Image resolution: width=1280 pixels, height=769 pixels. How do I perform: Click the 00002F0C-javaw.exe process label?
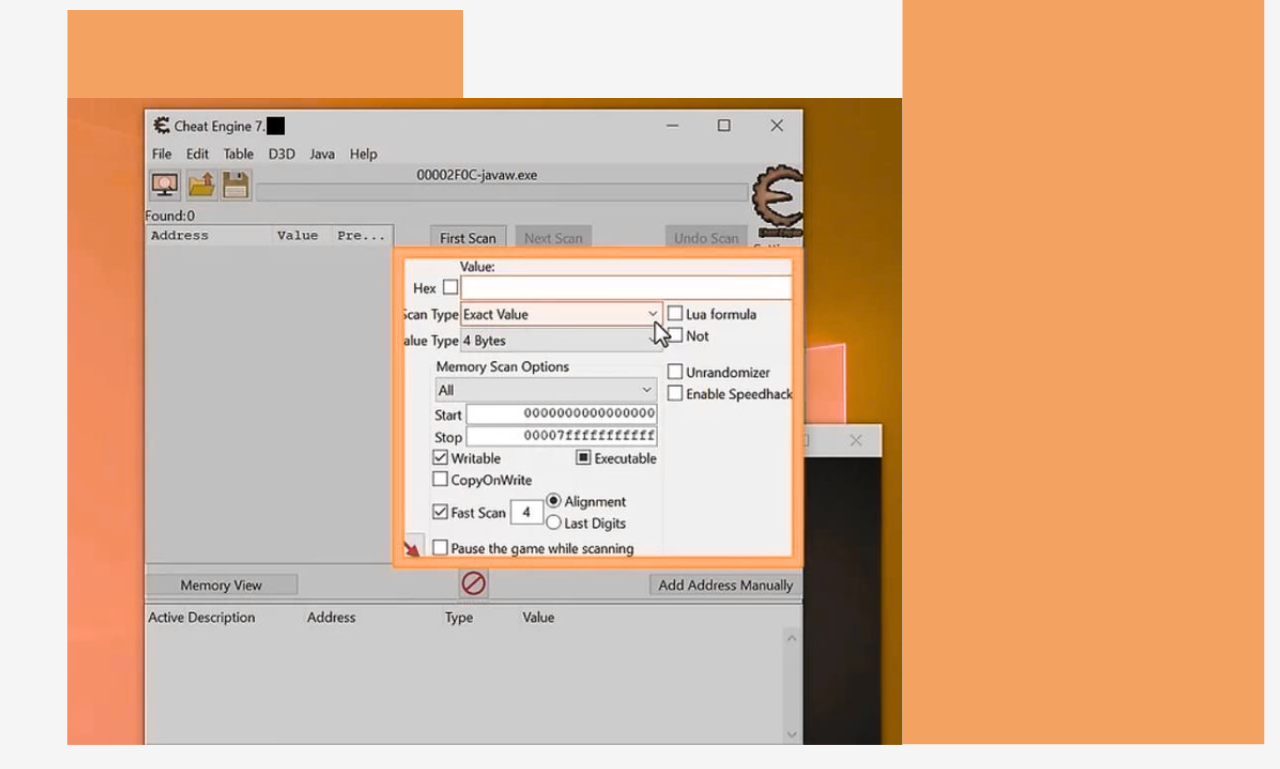pyautogui.click(x=477, y=174)
